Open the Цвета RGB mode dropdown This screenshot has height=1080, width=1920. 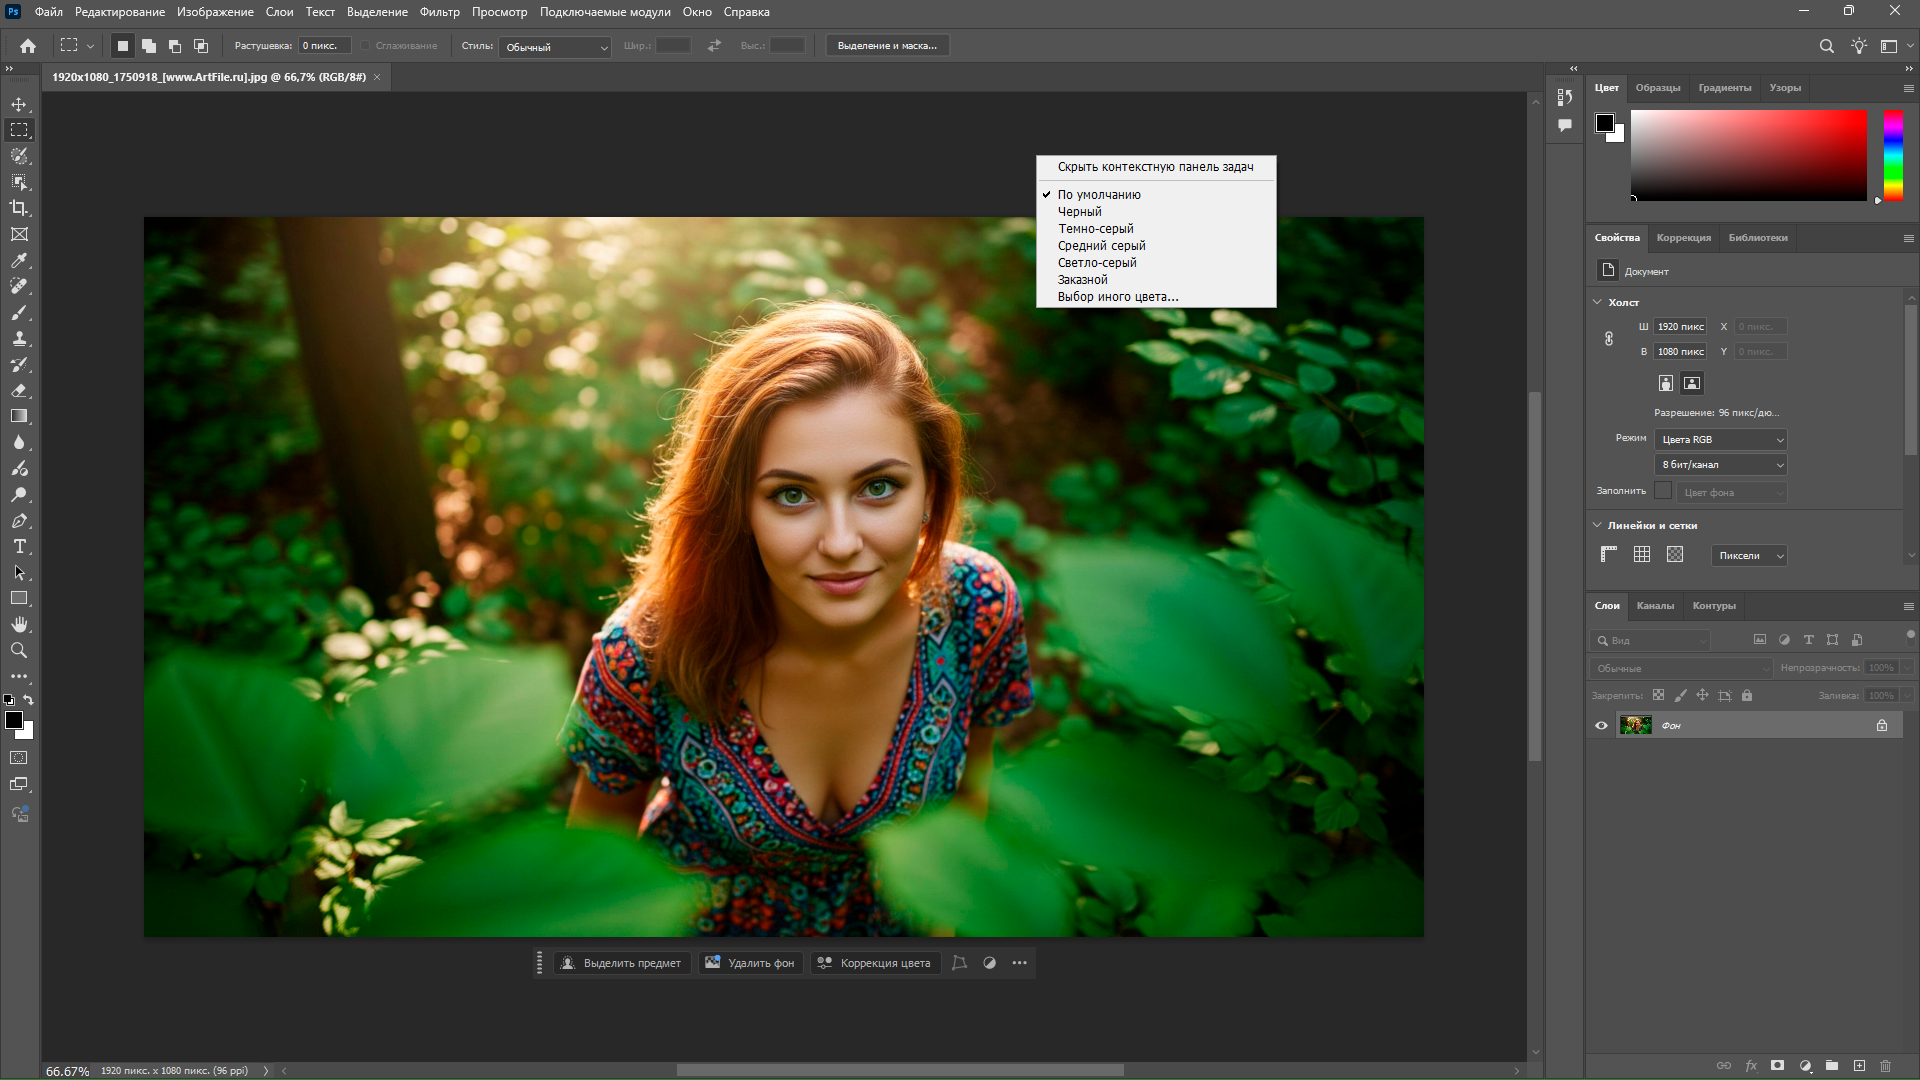(x=1721, y=439)
